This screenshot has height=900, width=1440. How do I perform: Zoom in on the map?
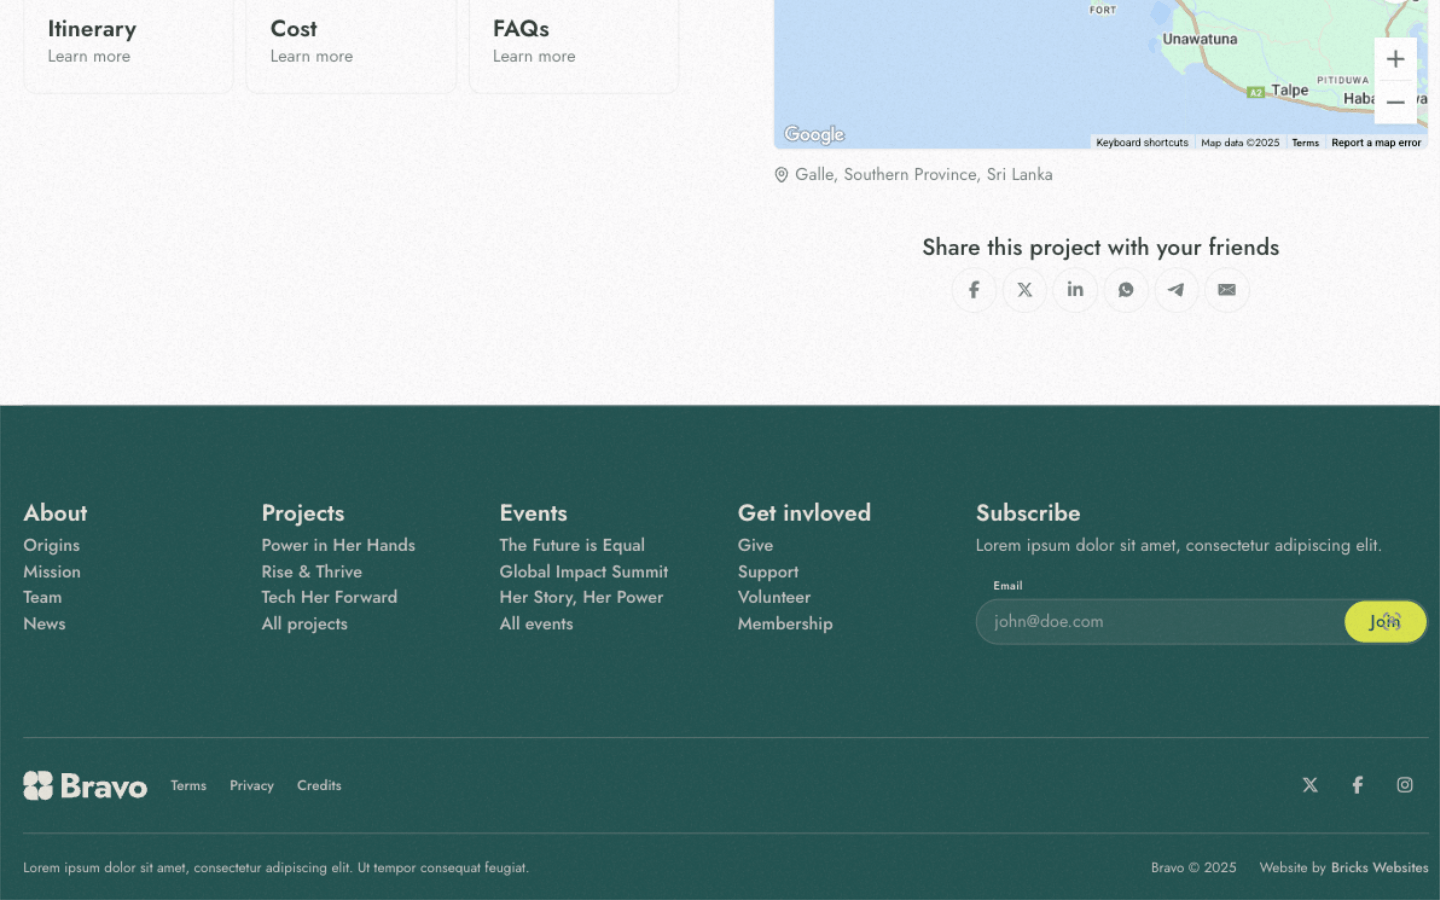pyautogui.click(x=1395, y=59)
